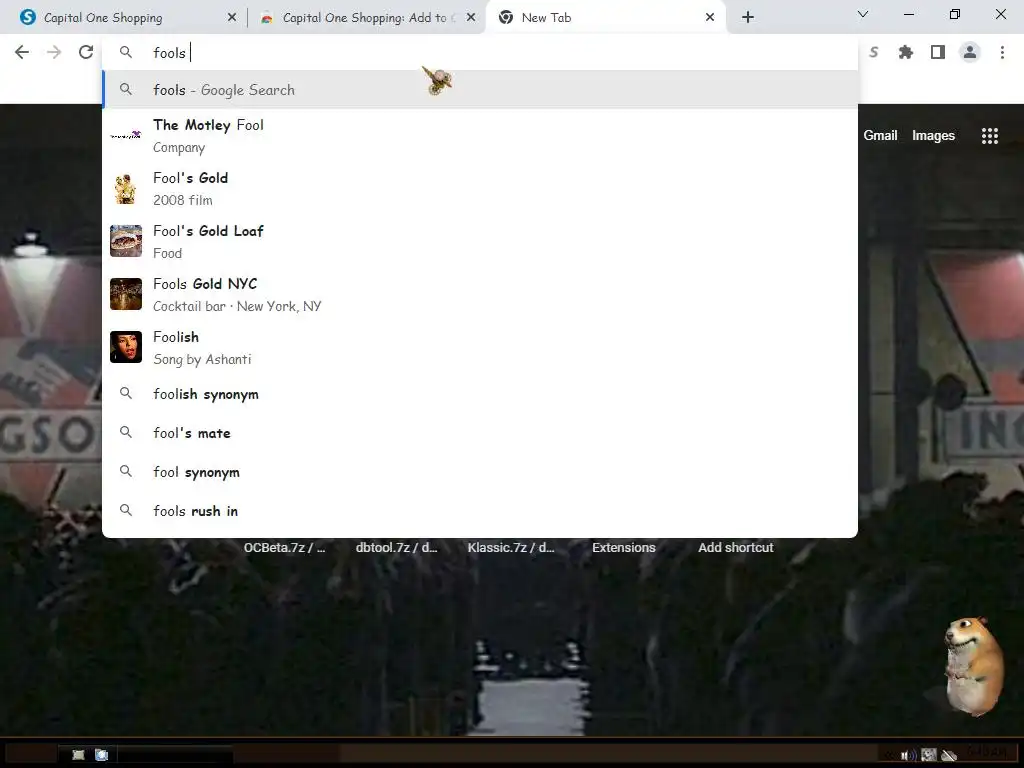This screenshot has width=1024, height=768.
Task: Open the tab search chevron
Action: (863, 14)
